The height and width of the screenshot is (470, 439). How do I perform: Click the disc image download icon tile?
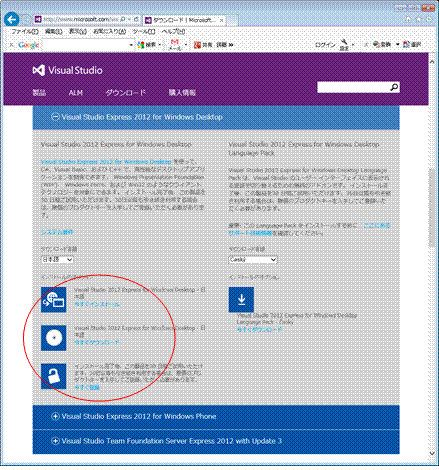click(54, 338)
